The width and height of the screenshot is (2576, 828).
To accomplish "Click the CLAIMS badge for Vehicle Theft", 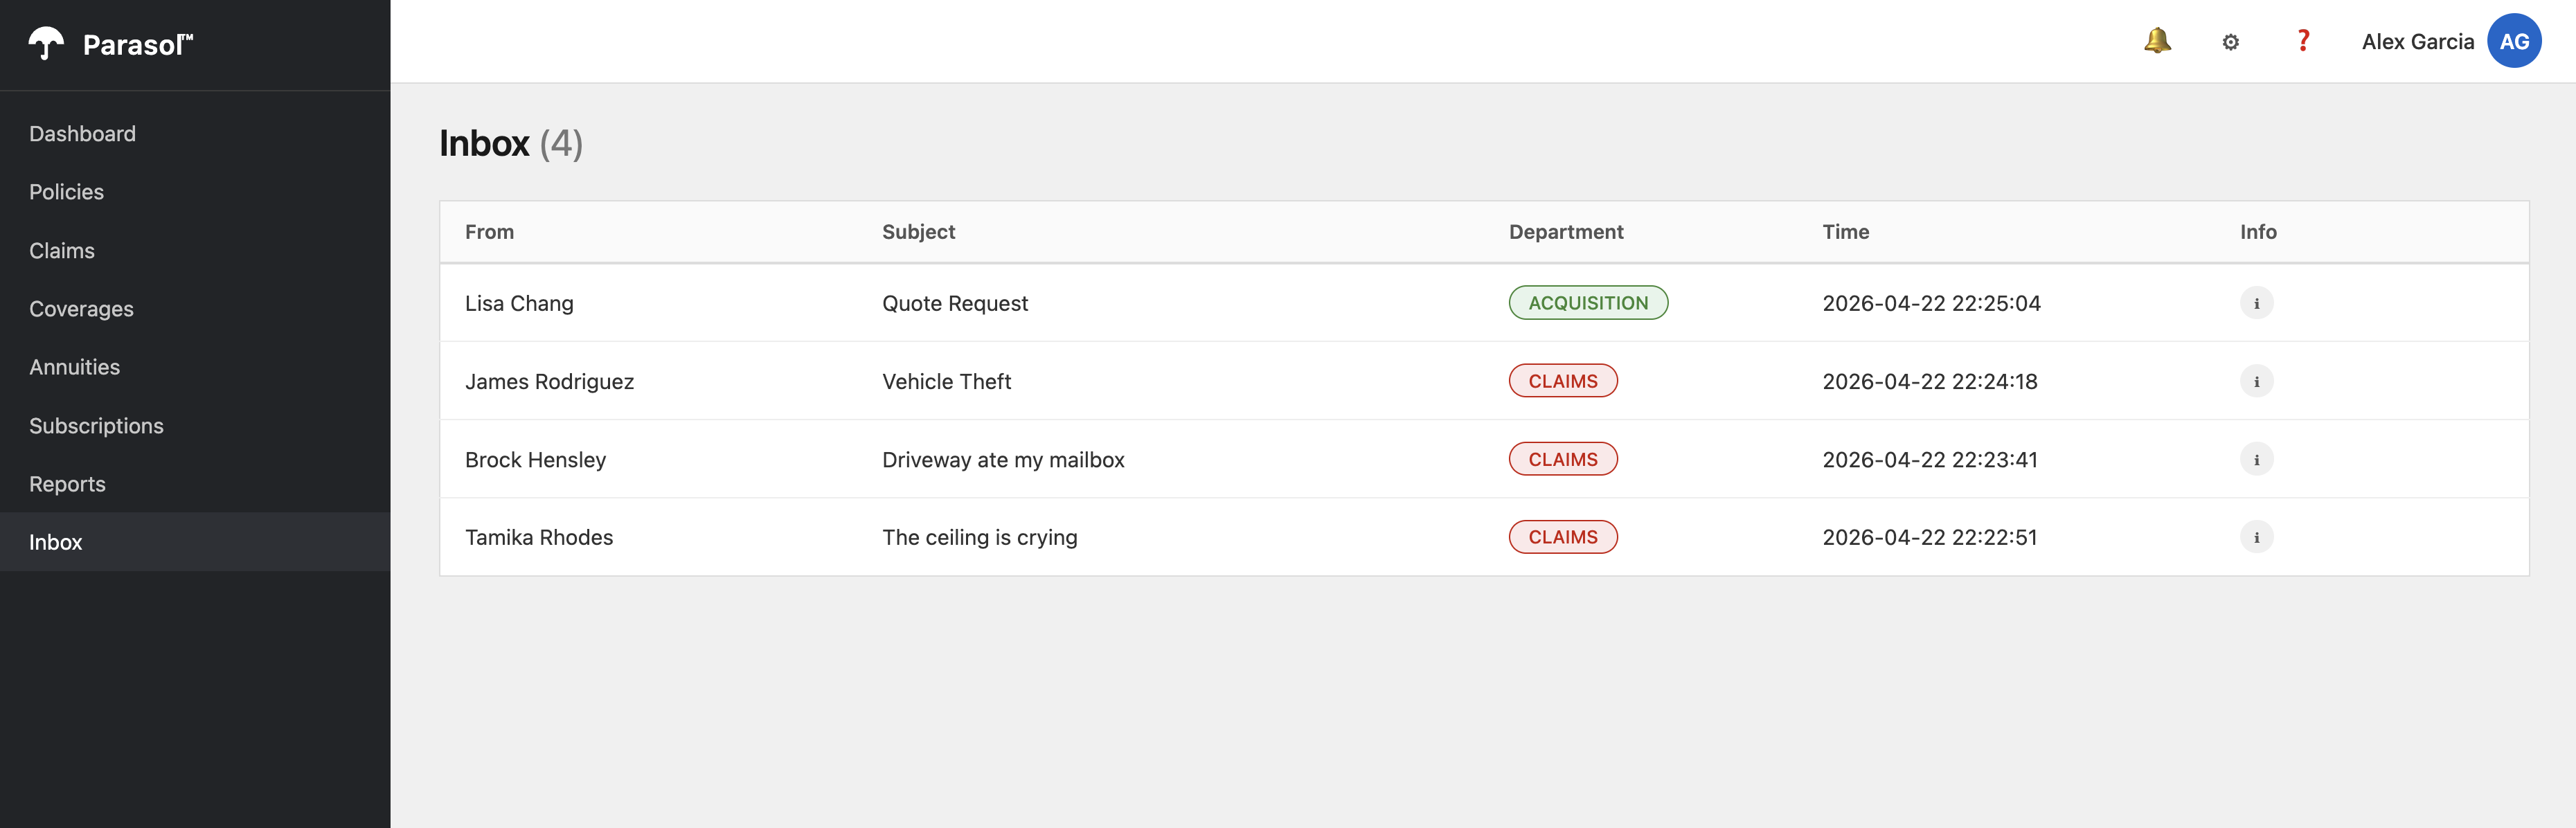I will pyautogui.click(x=1562, y=381).
